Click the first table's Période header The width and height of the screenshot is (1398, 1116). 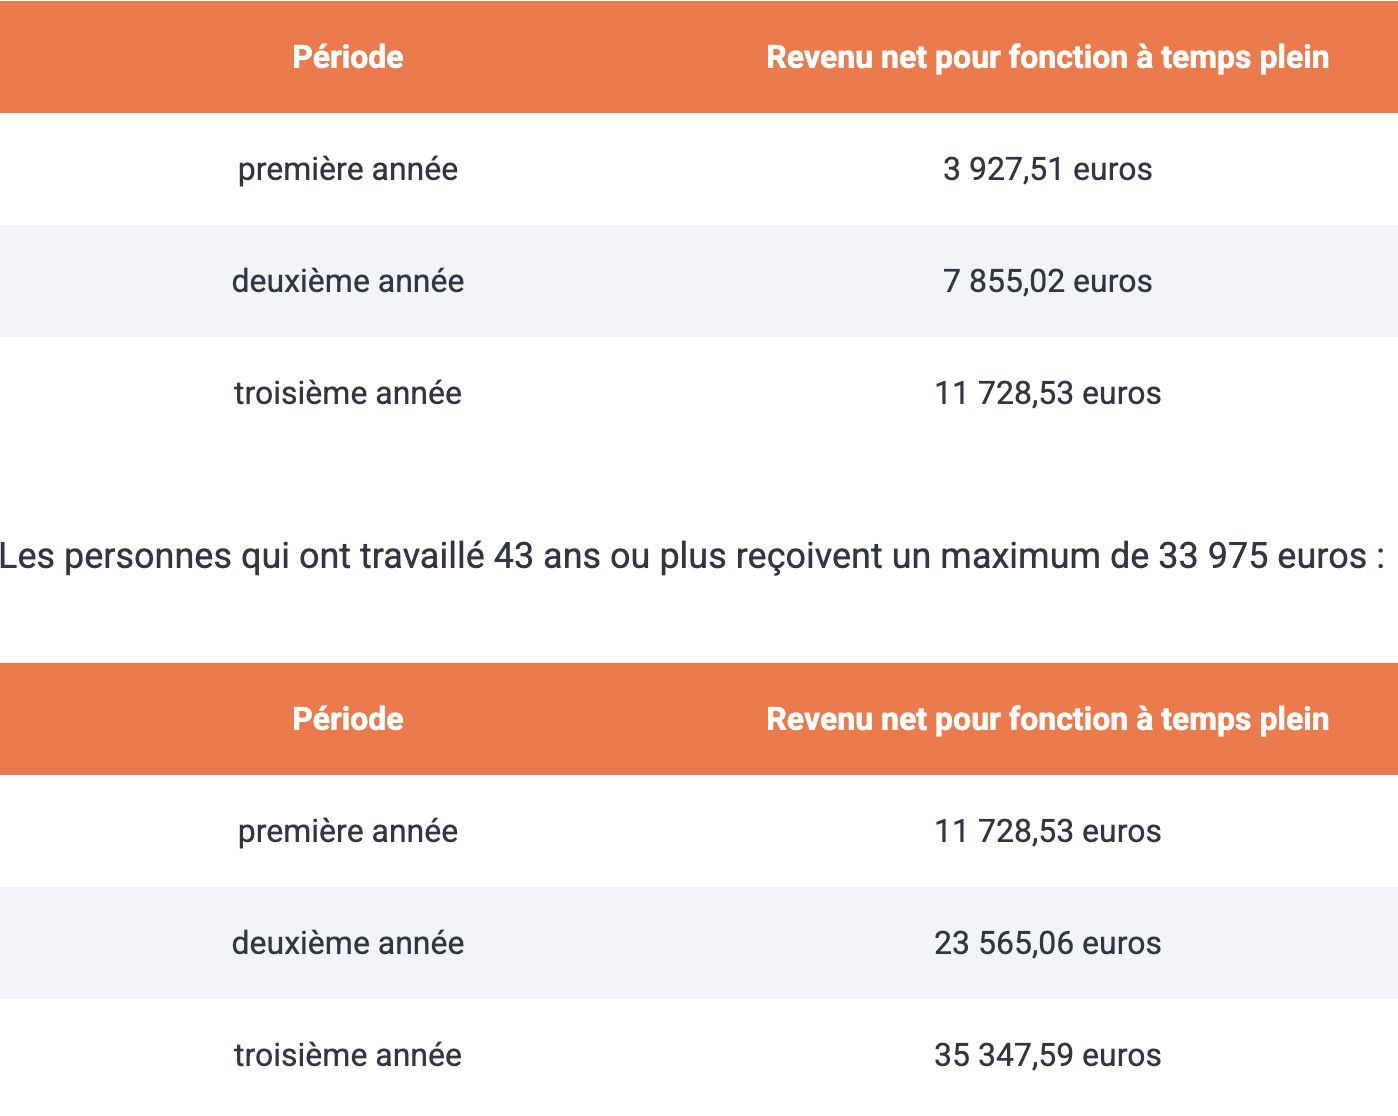(348, 57)
